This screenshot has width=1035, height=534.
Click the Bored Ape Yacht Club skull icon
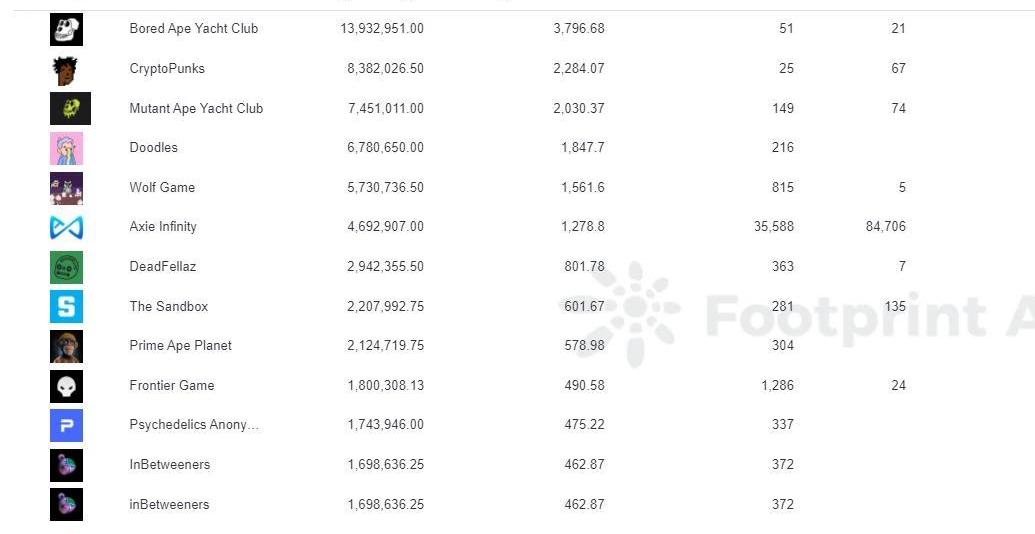click(x=67, y=29)
